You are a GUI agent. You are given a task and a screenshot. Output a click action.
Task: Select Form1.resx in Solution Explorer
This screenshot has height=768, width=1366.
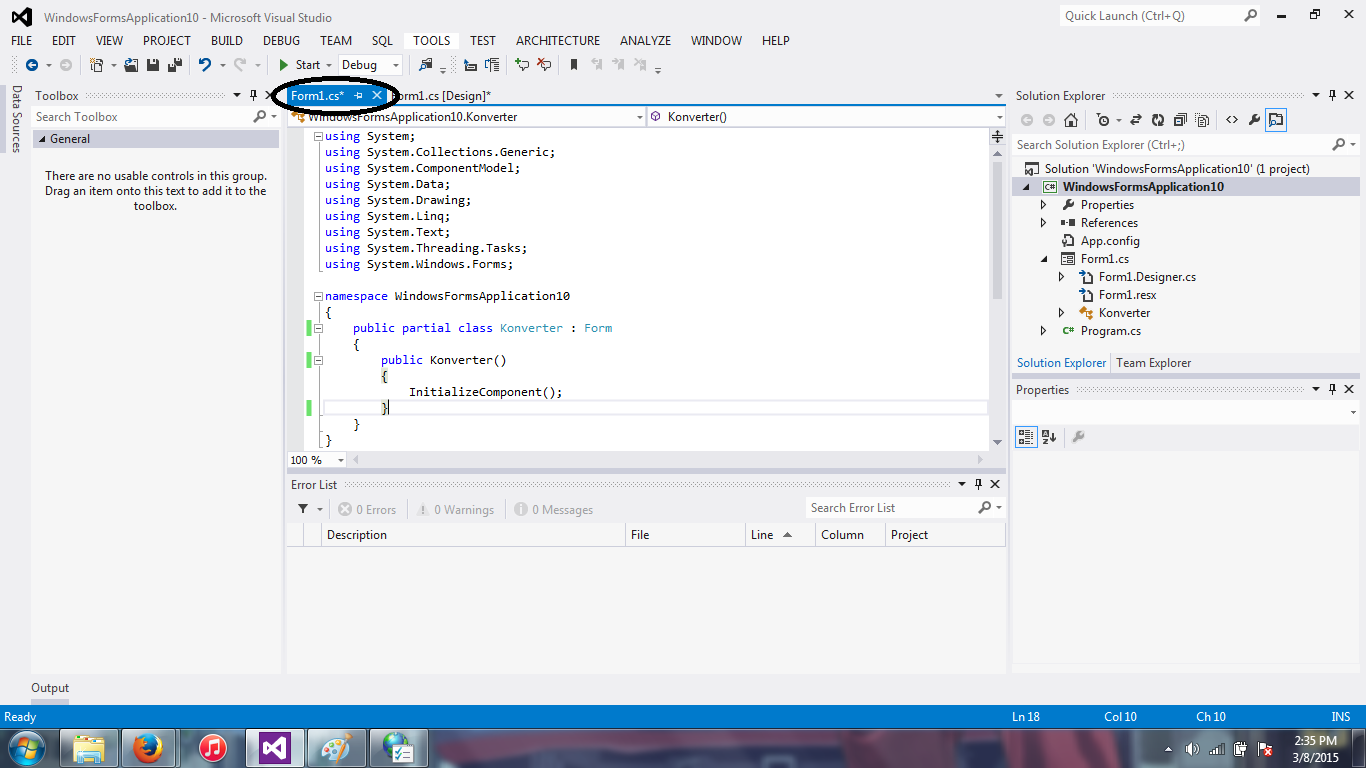tap(1127, 295)
